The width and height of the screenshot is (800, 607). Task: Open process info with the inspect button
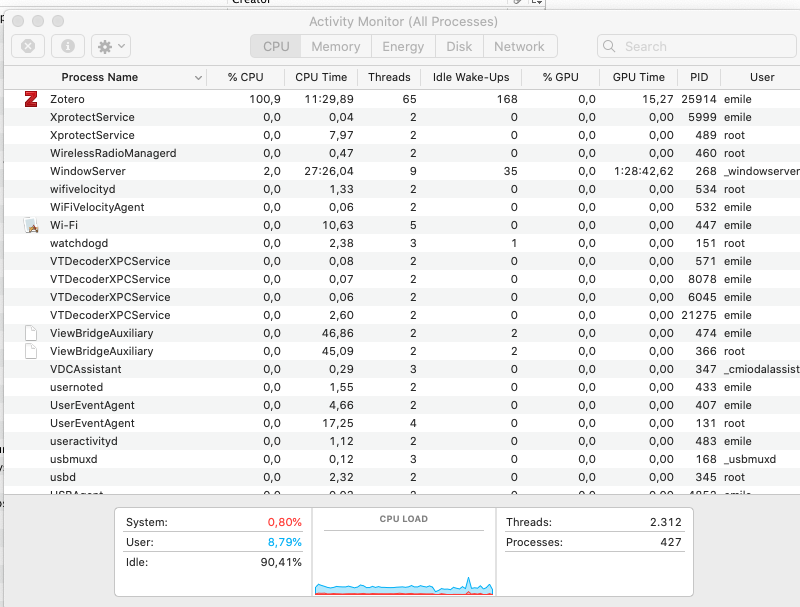point(68,46)
